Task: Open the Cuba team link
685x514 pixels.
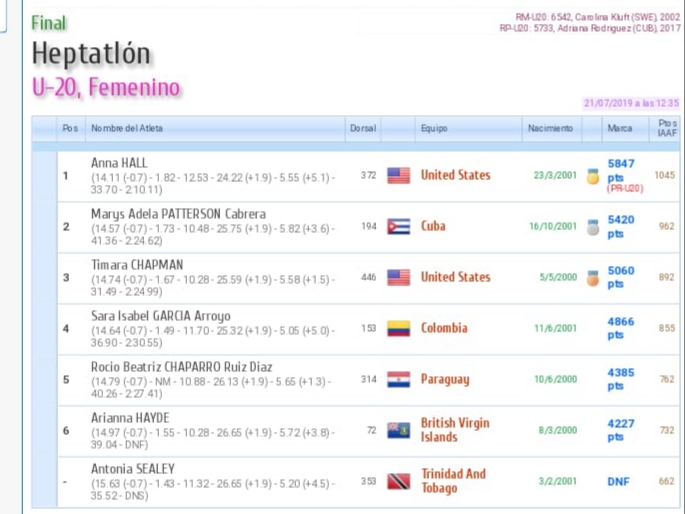Action: coord(433,226)
